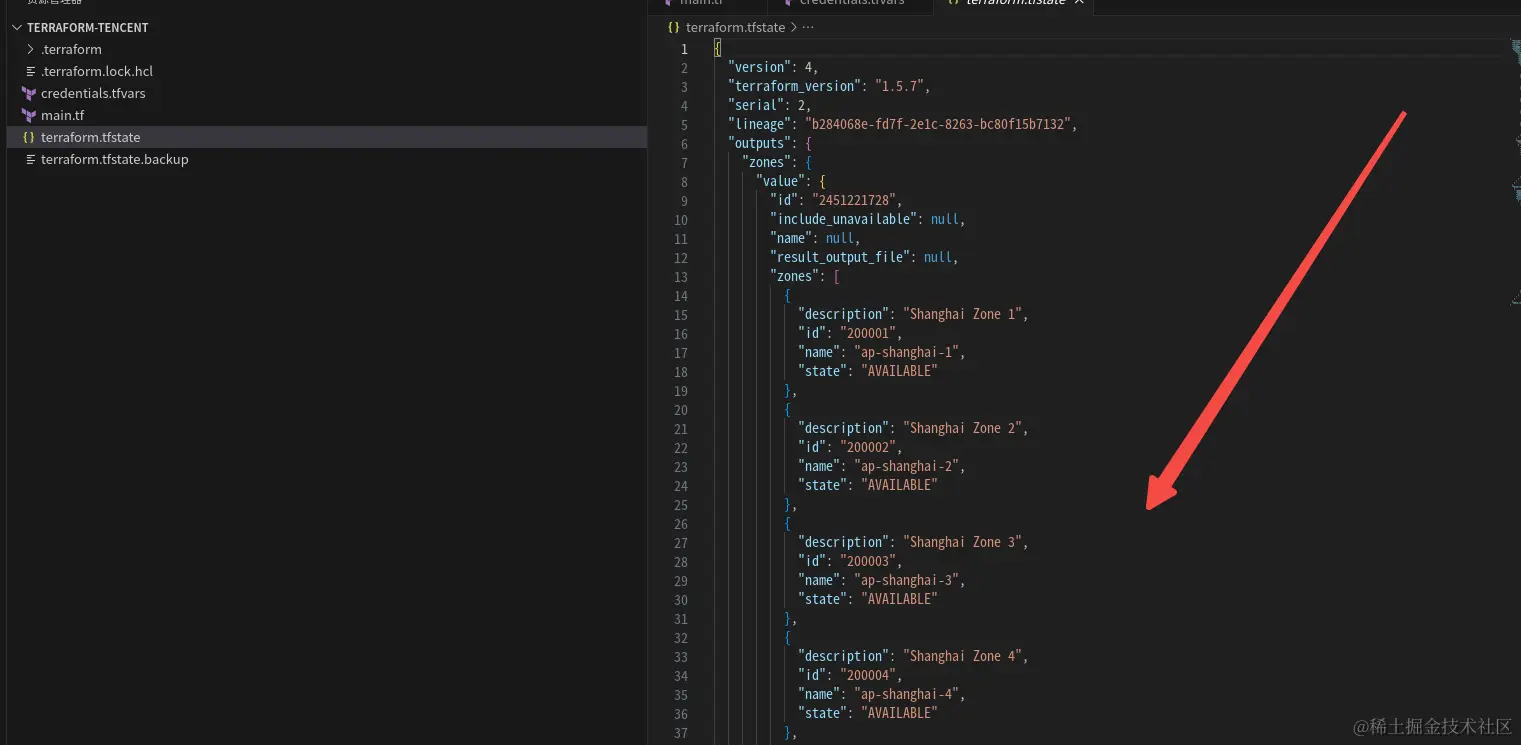
Task: Expand the .terraform folder chevron
Action: pyautogui.click(x=31, y=49)
